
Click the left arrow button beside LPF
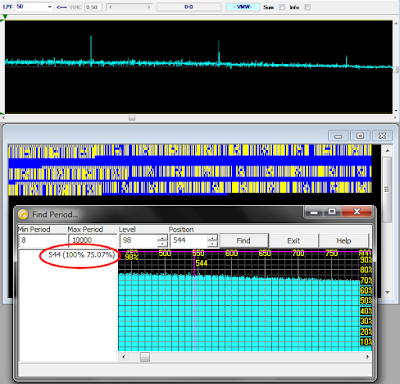pos(61,7)
